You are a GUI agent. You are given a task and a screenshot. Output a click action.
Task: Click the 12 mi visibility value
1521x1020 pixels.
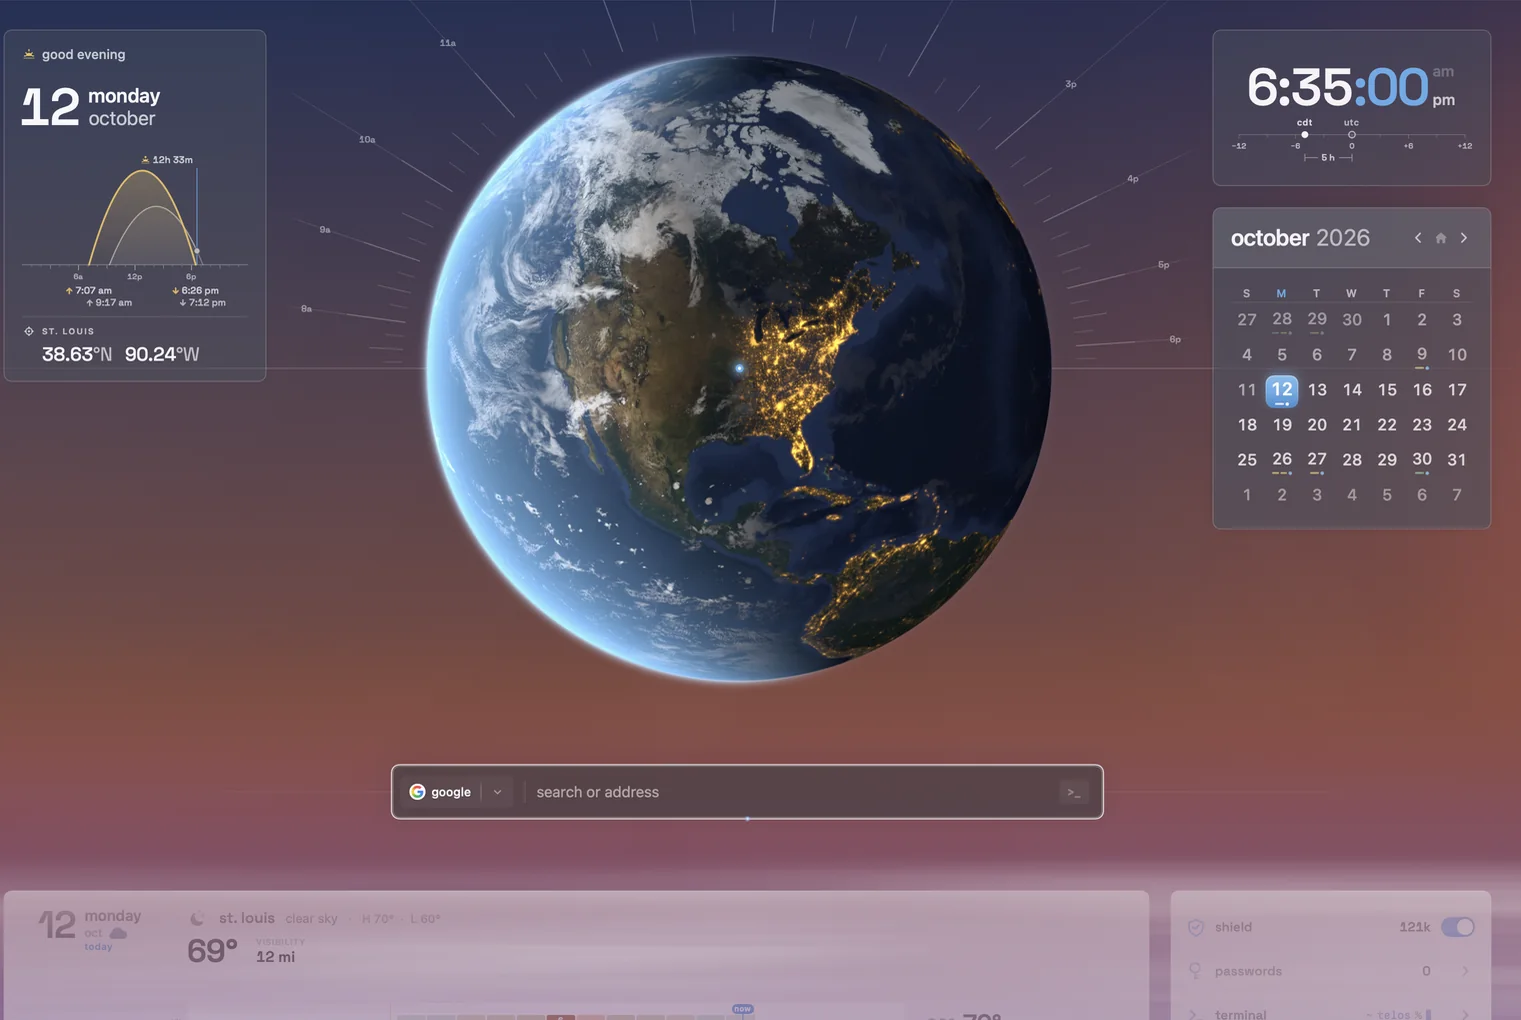coord(276,957)
